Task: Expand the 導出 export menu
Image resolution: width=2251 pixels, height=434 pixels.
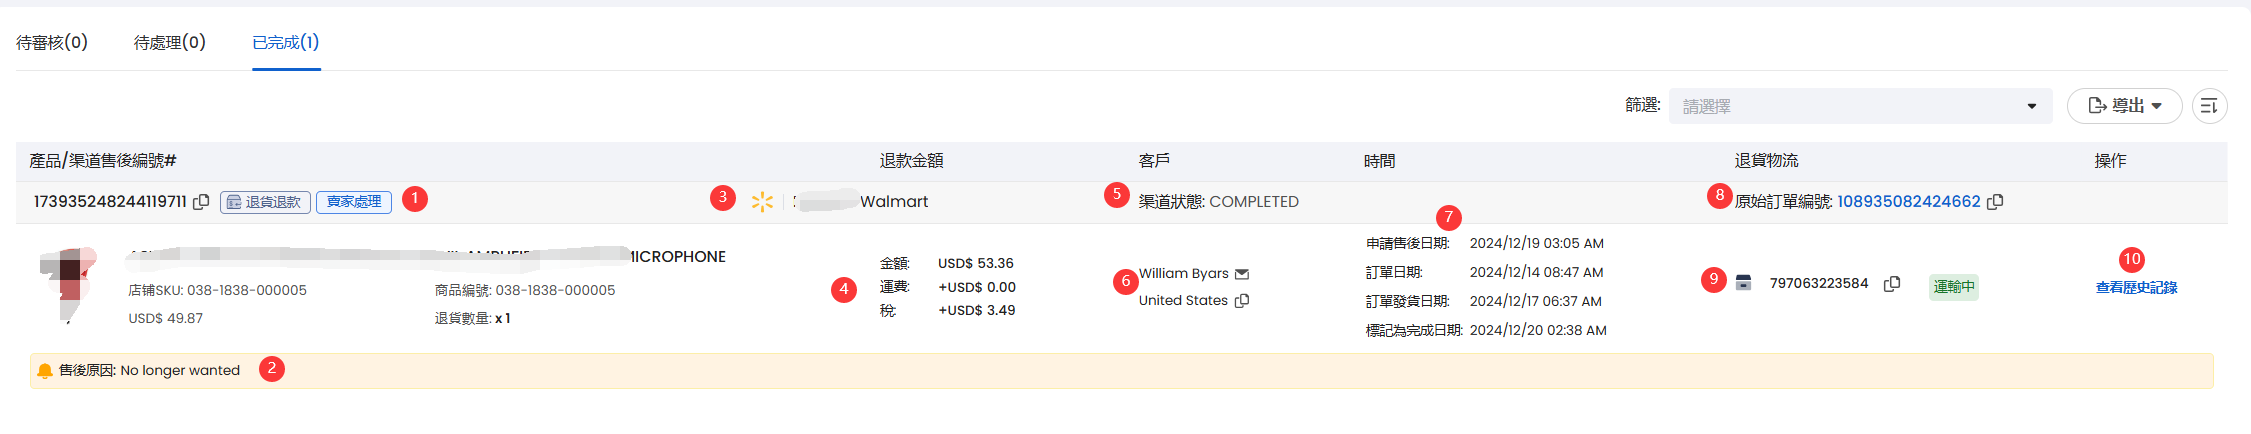Action: pos(2124,106)
